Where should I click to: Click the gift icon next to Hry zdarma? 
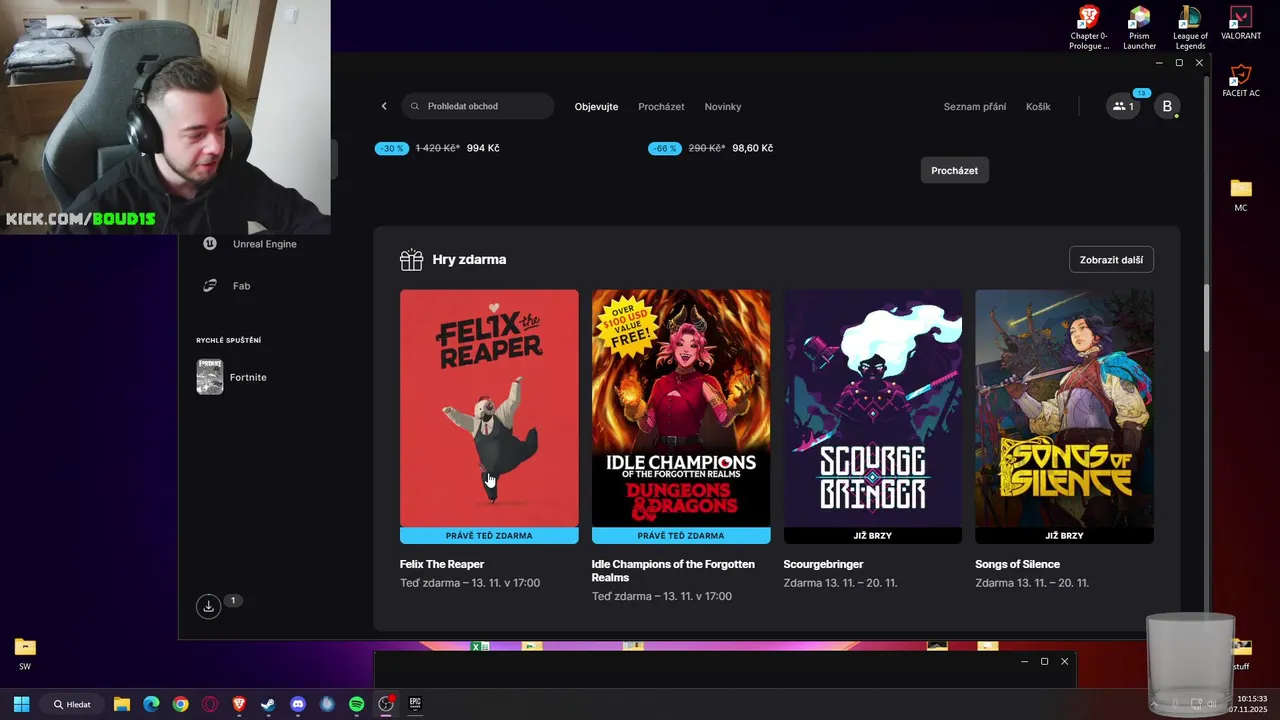(x=411, y=260)
